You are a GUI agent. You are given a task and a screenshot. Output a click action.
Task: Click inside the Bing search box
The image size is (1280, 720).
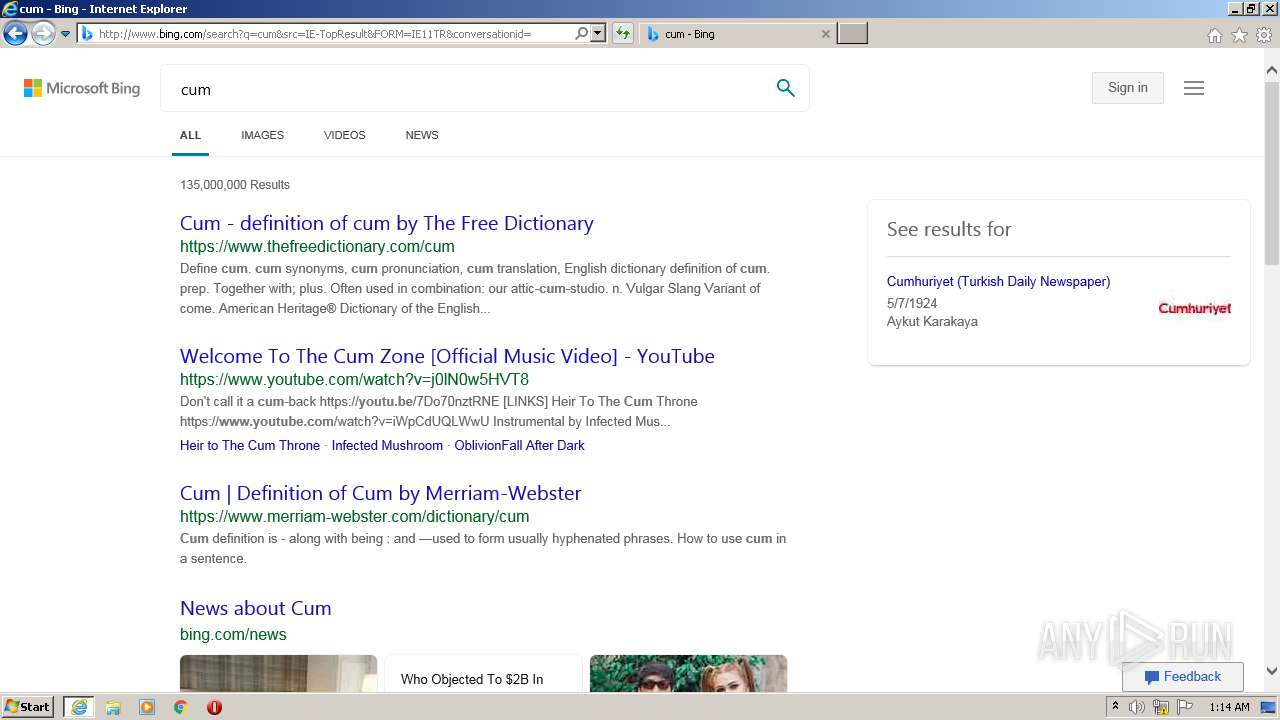click(470, 89)
